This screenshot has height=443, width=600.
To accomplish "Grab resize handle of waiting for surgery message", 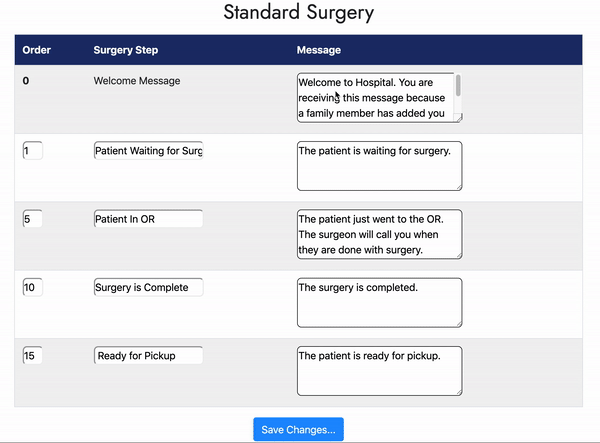I will tap(458, 186).
